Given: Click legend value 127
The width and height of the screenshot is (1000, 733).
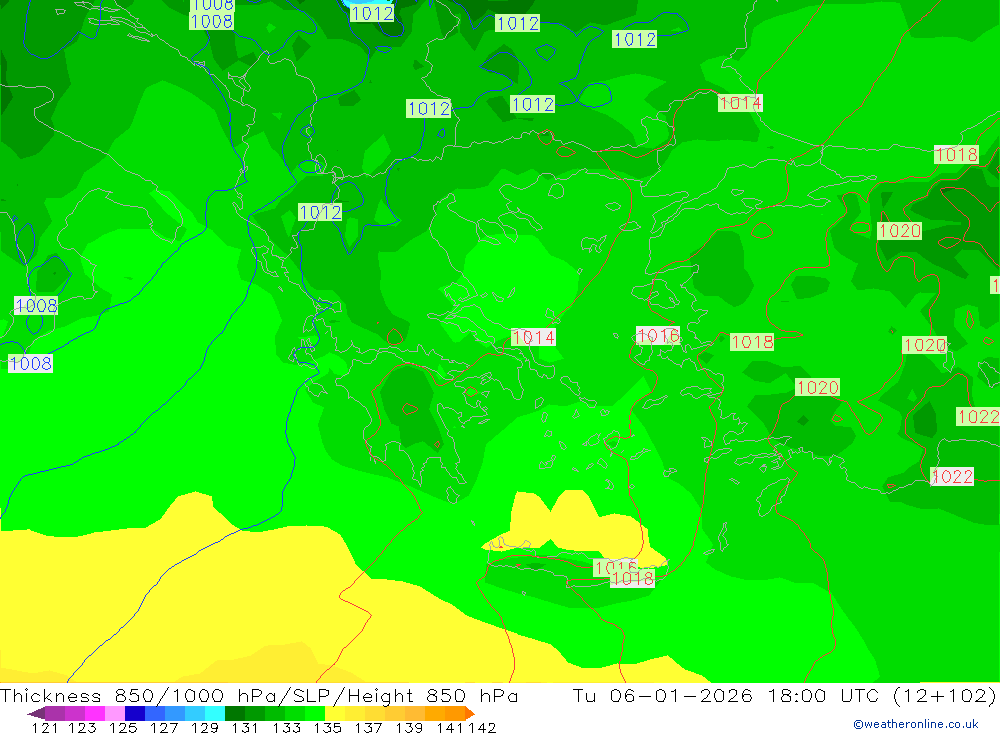Looking at the screenshot, I should [x=164, y=727].
